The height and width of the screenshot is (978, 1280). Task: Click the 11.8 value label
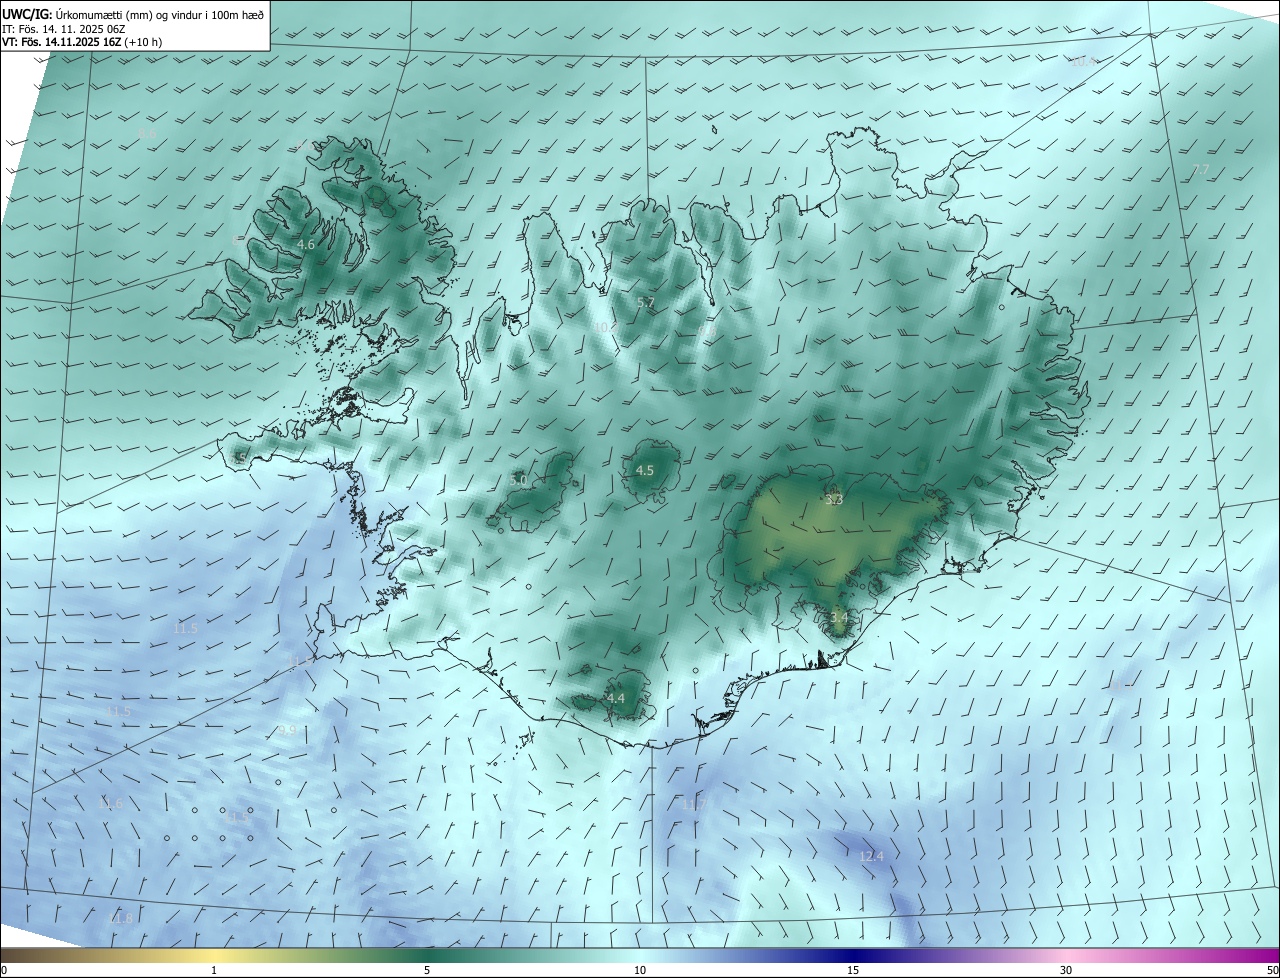point(120,918)
